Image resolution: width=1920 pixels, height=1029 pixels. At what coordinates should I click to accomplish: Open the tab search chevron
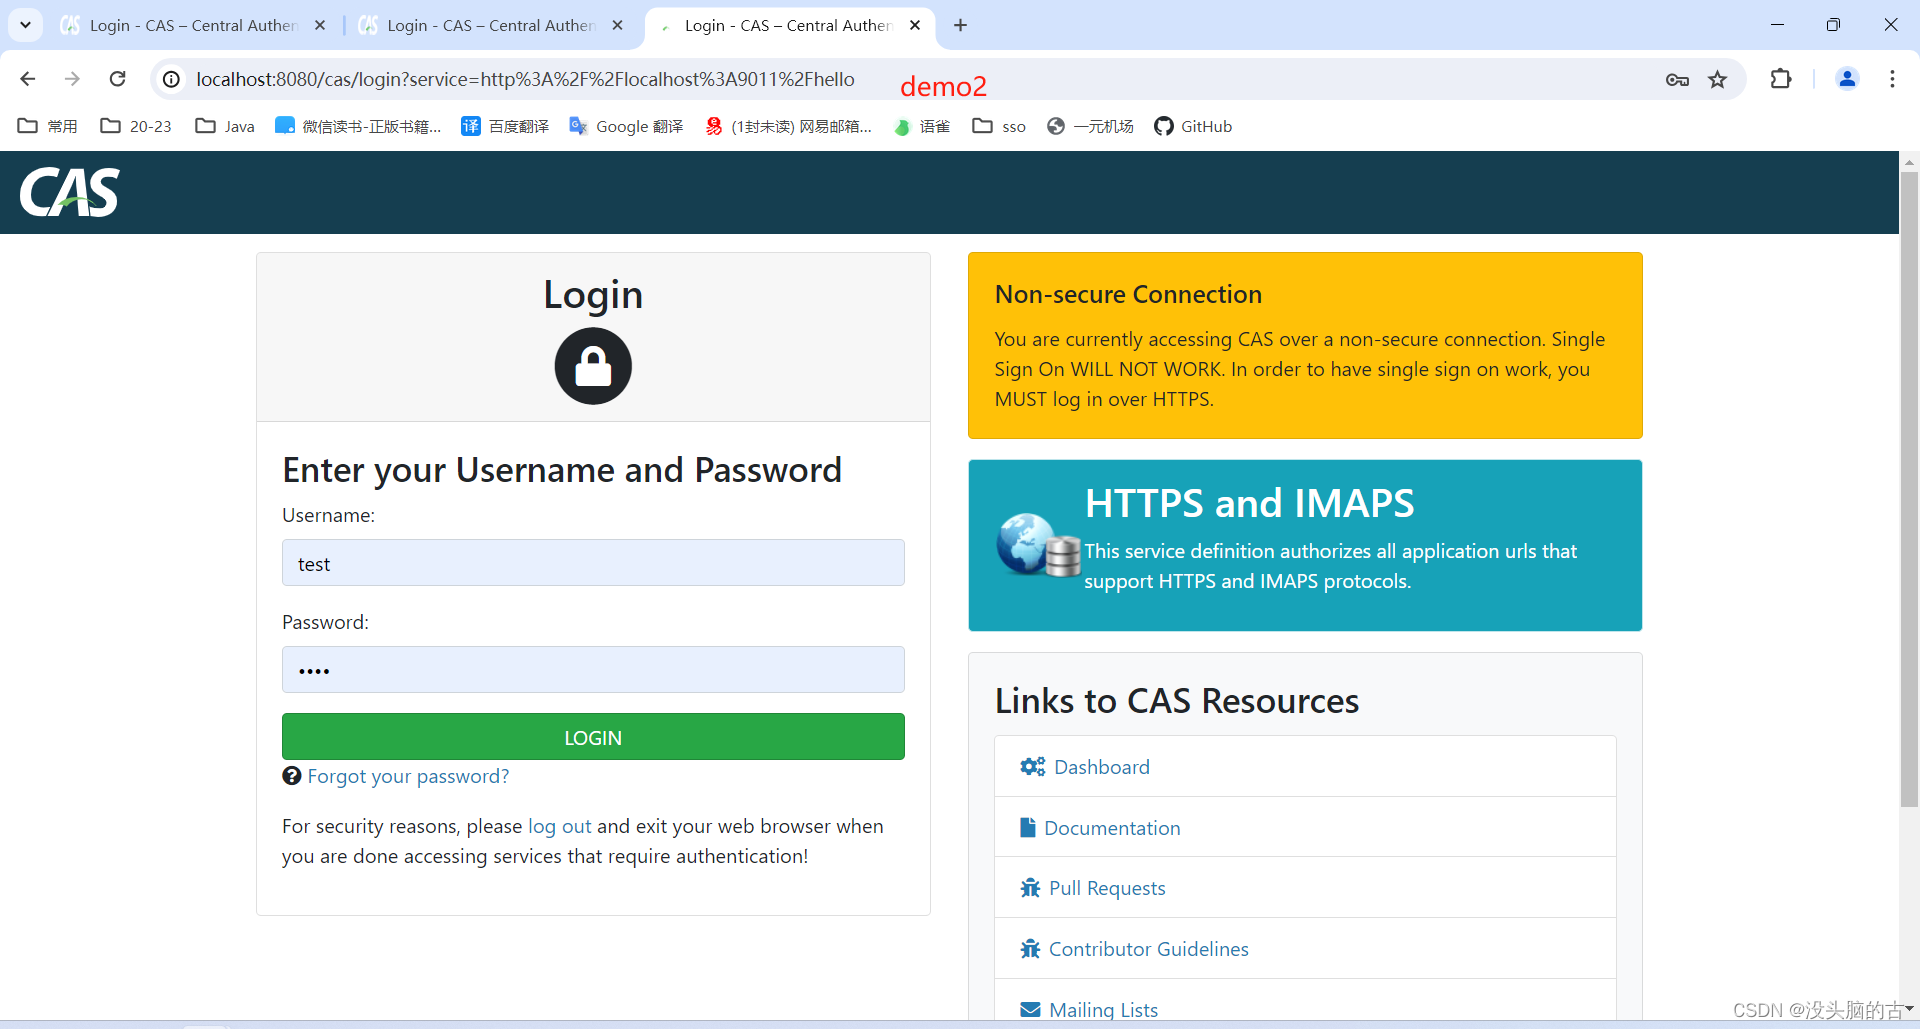pyautogui.click(x=25, y=25)
